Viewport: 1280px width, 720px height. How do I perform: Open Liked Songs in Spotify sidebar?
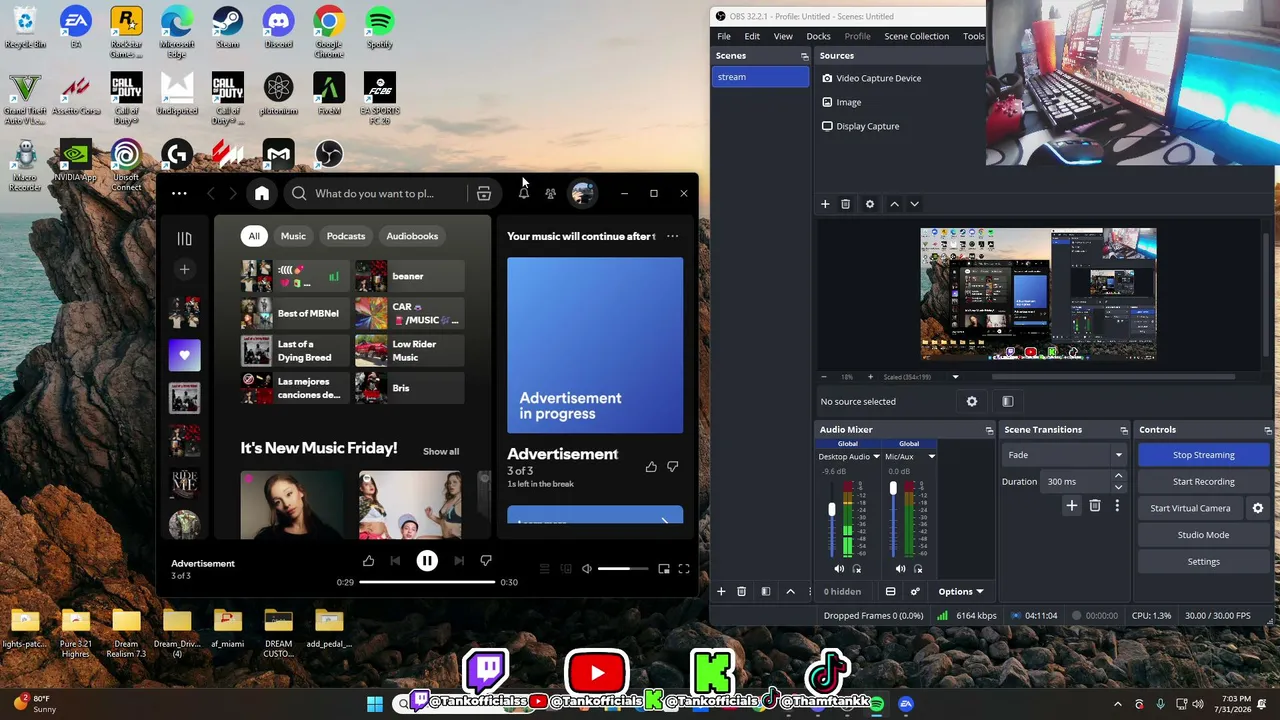pyautogui.click(x=184, y=355)
